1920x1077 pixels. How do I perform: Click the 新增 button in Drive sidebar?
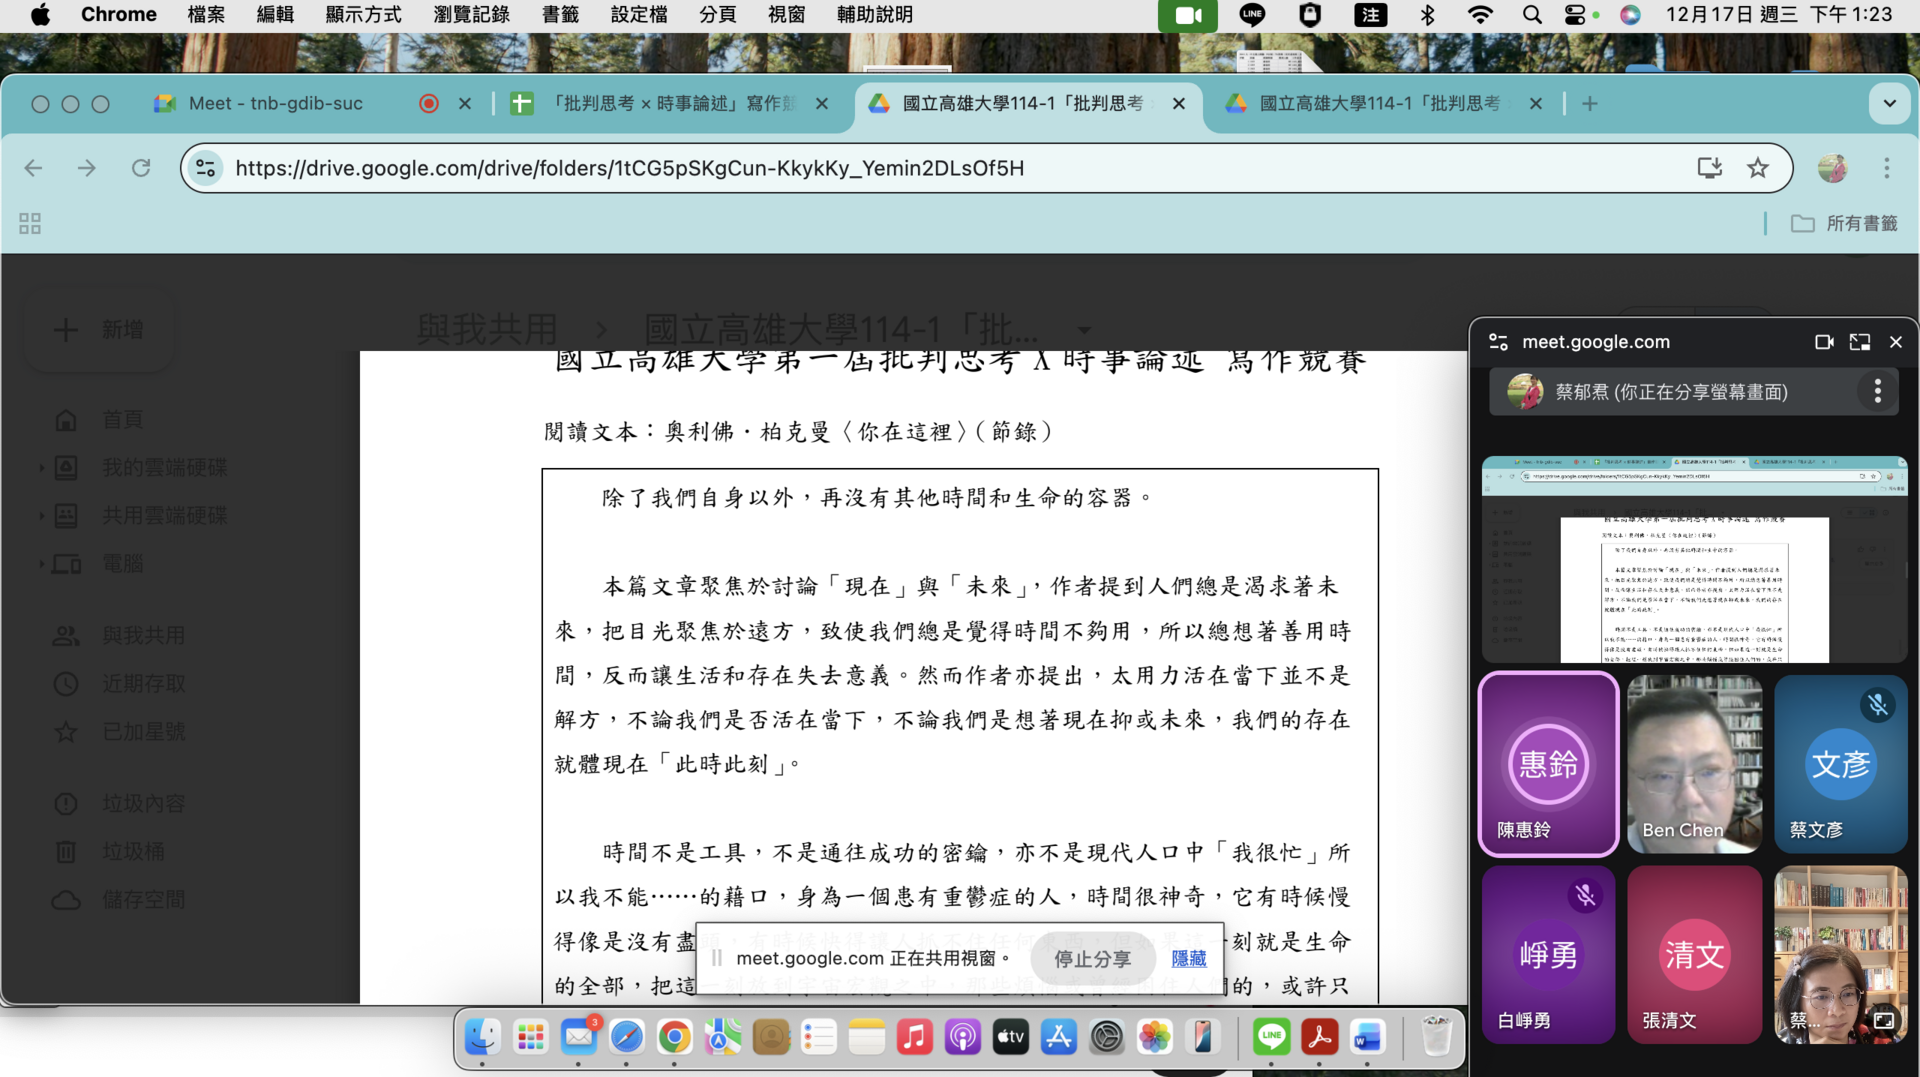click(x=99, y=330)
